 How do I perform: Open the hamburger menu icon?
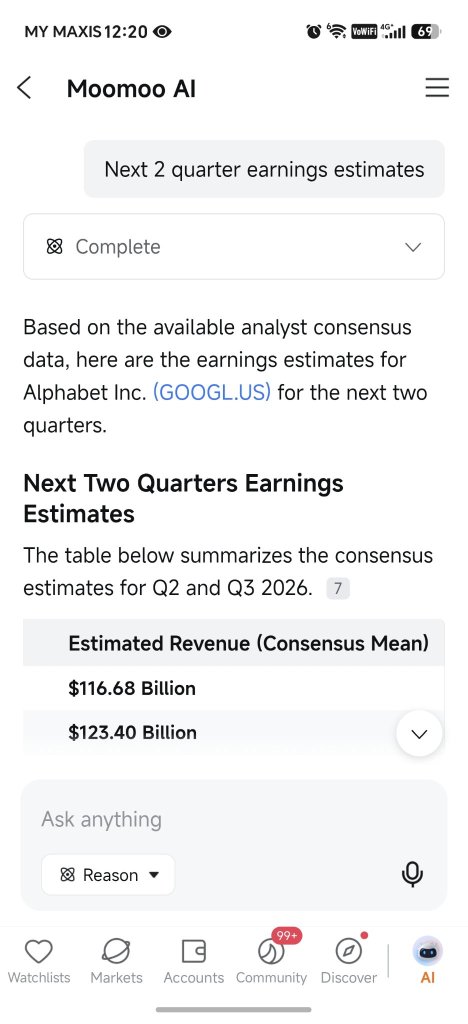(x=437, y=88)
